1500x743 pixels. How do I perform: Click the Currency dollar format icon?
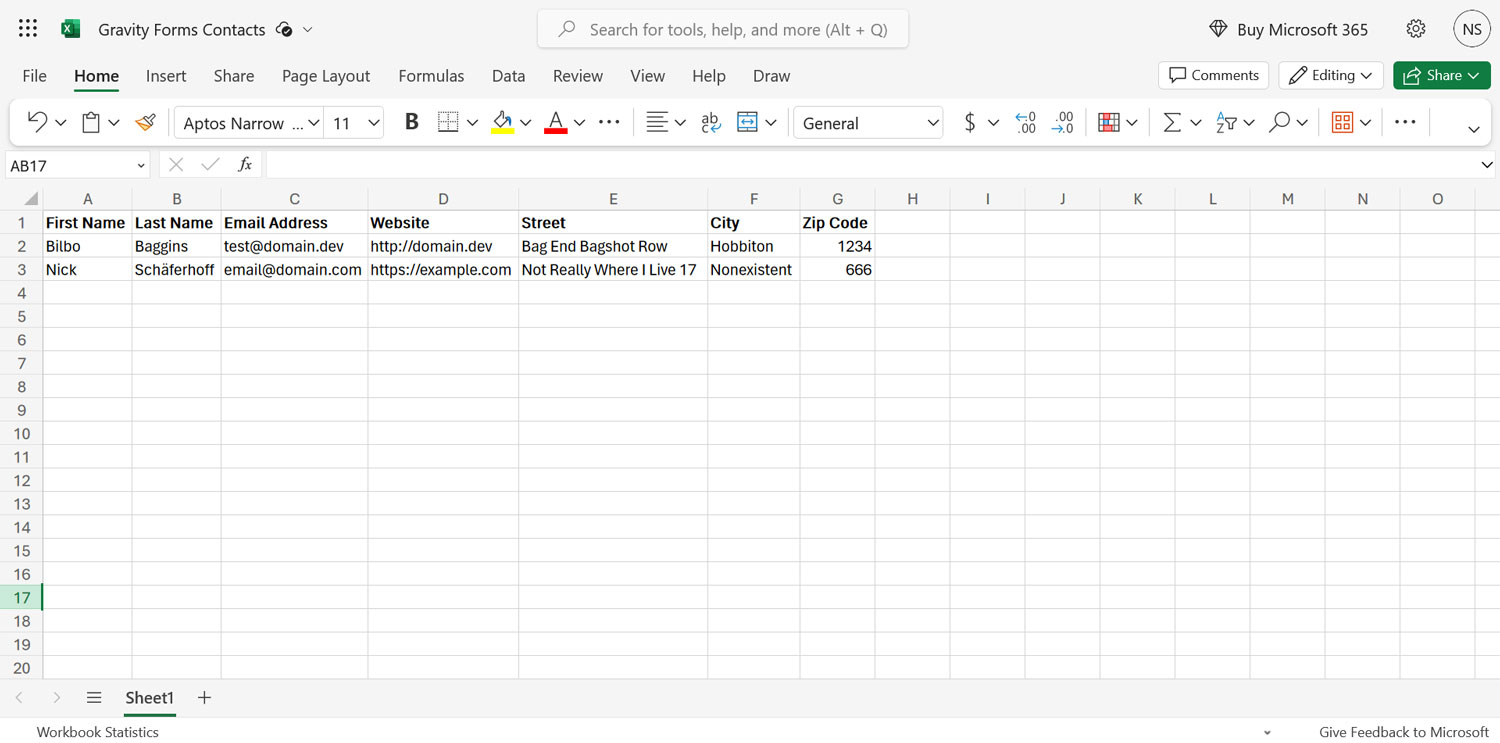tap(969, 122)
